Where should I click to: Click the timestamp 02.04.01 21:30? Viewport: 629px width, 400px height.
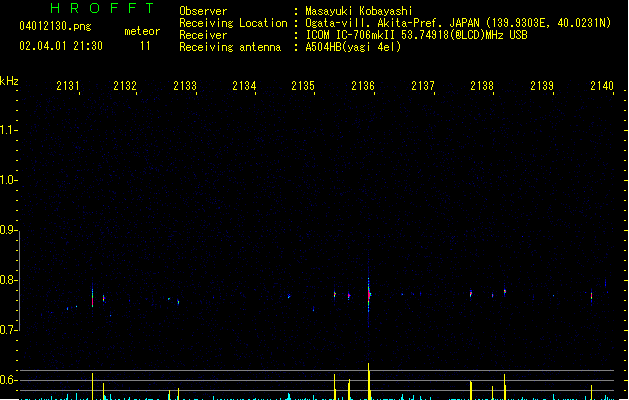pyautogui.click(x=61, y=46)
